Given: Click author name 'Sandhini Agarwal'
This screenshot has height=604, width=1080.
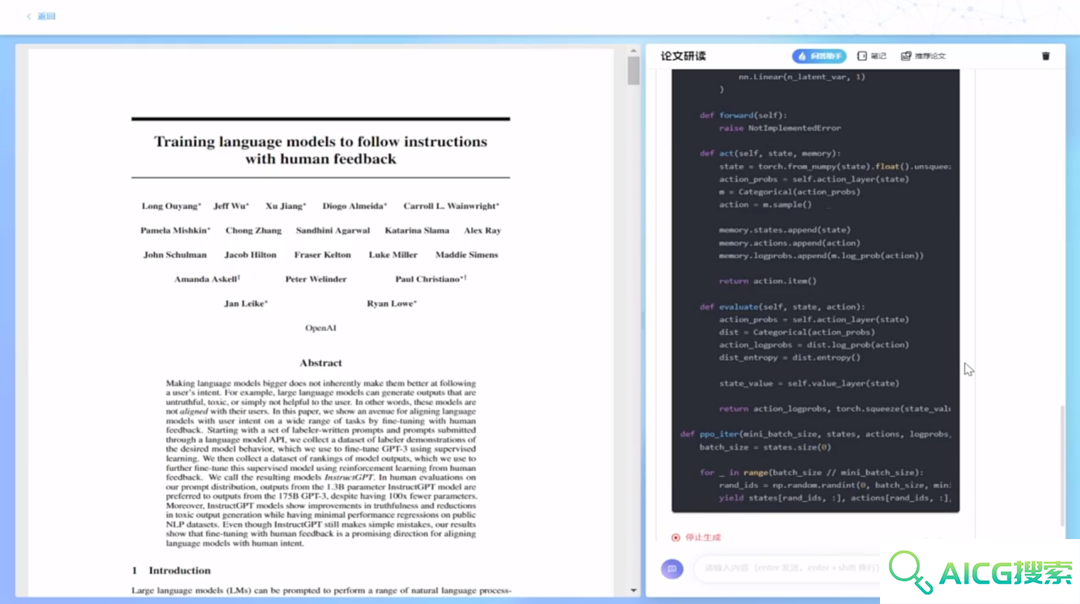Looking at the screenshot, I should pyautogui.click(x=333, y=230).
